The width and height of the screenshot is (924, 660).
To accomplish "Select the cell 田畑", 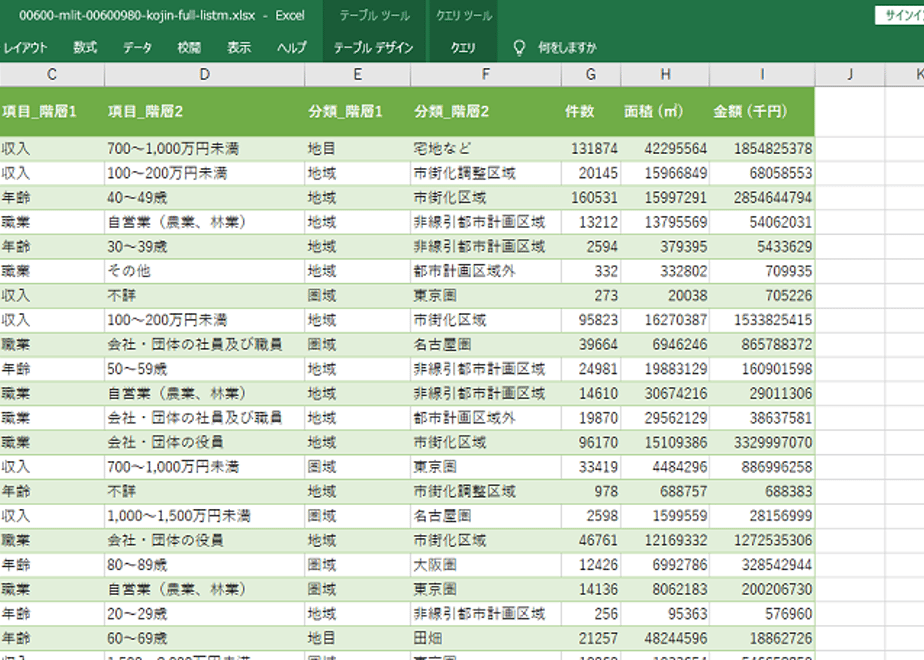I will click(x=486, y=638).
